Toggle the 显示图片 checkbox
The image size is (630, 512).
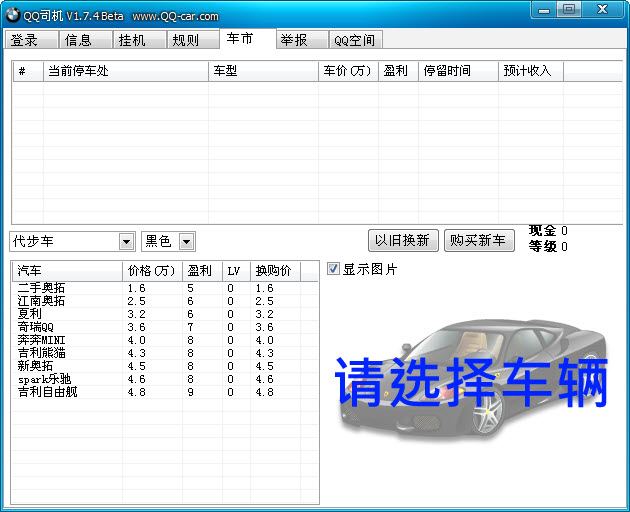coord(333,268)
